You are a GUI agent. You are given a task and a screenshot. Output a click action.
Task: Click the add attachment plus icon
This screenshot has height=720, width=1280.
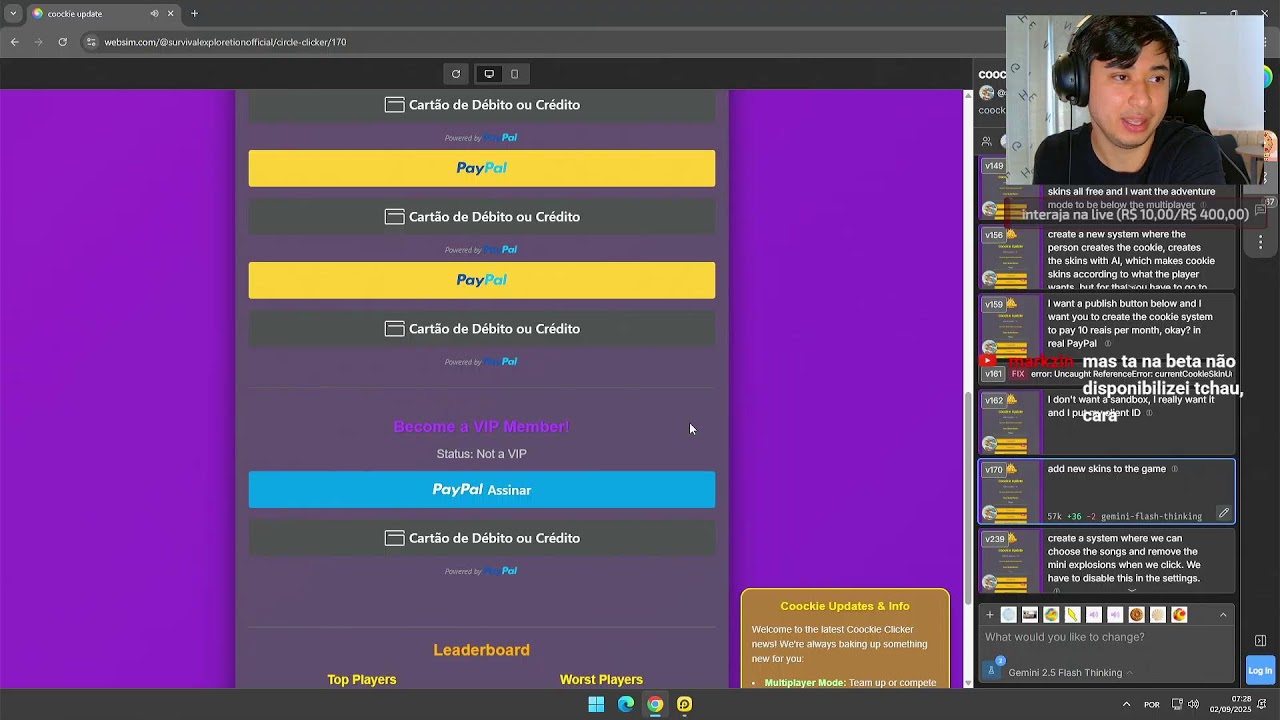(x=990, y=615)
